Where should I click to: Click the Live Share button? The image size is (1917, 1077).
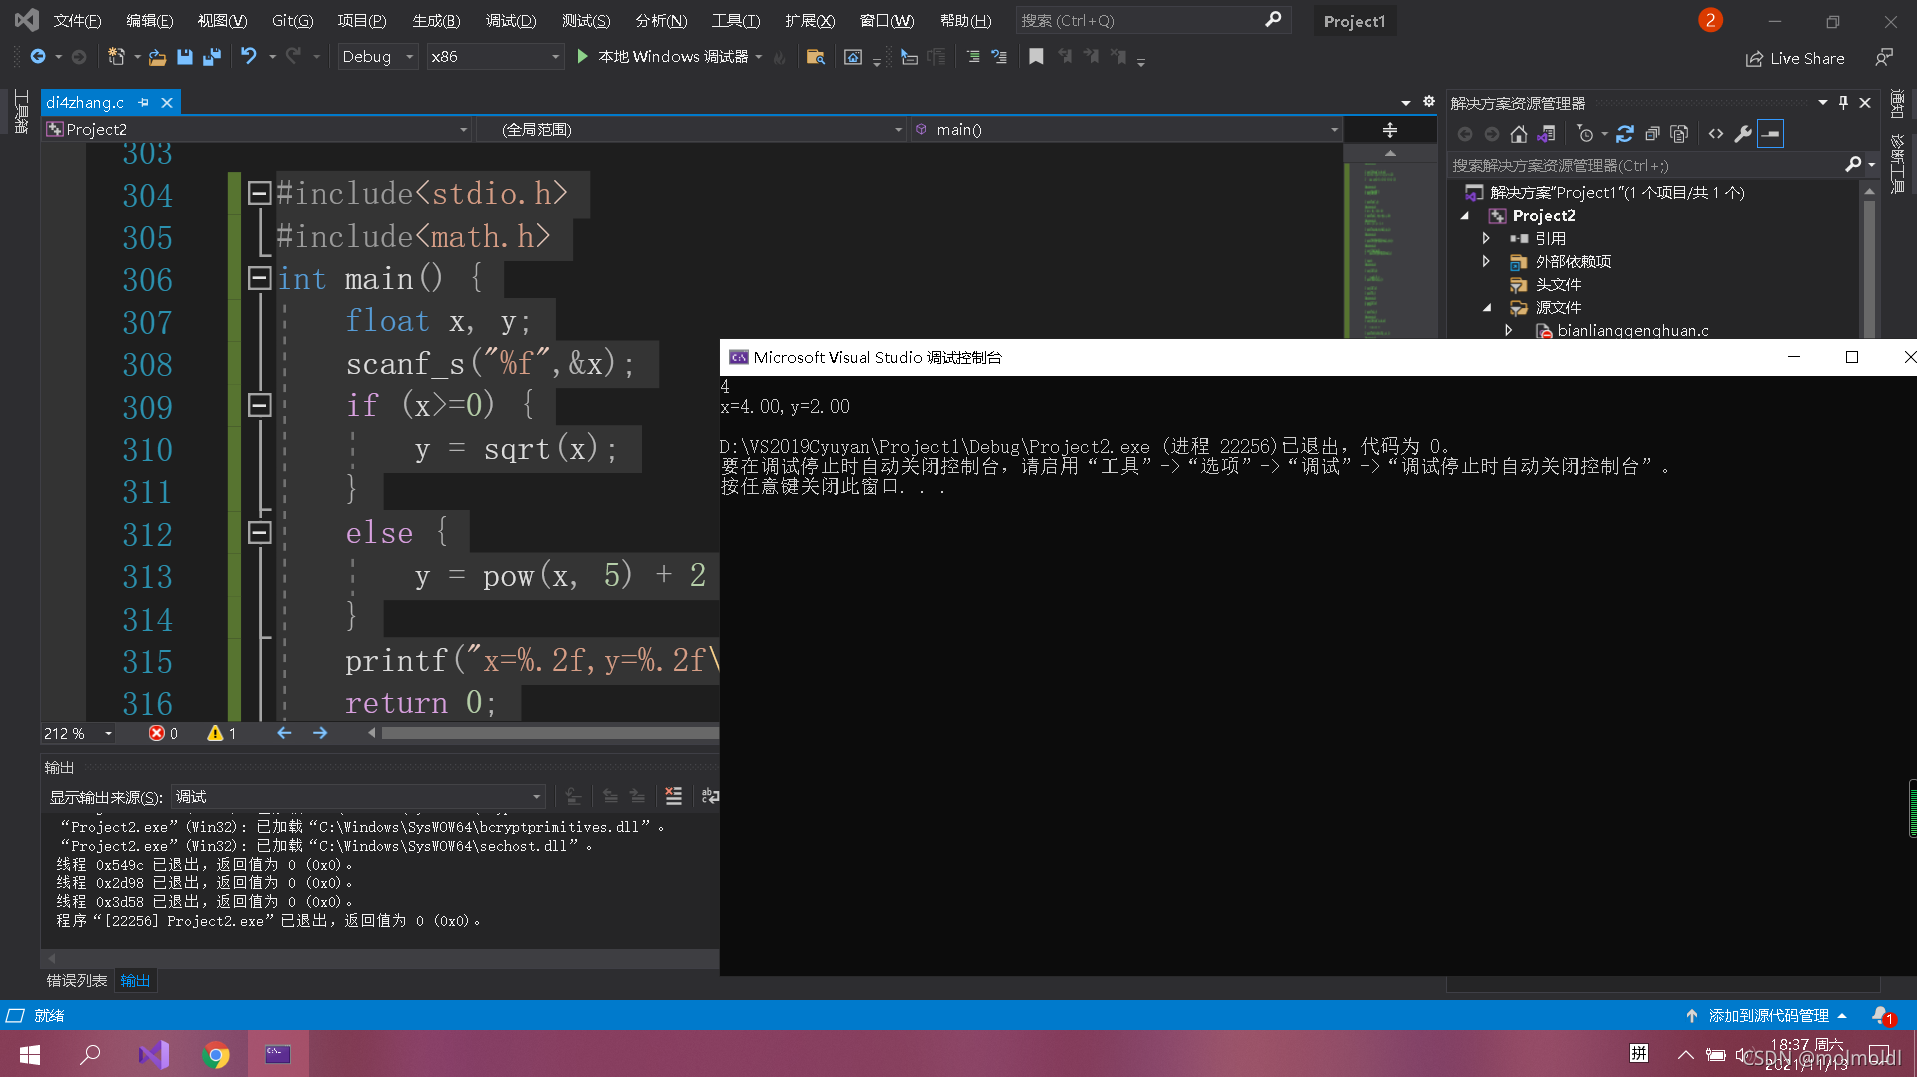pyautogui.click(x=1796, y=58)
